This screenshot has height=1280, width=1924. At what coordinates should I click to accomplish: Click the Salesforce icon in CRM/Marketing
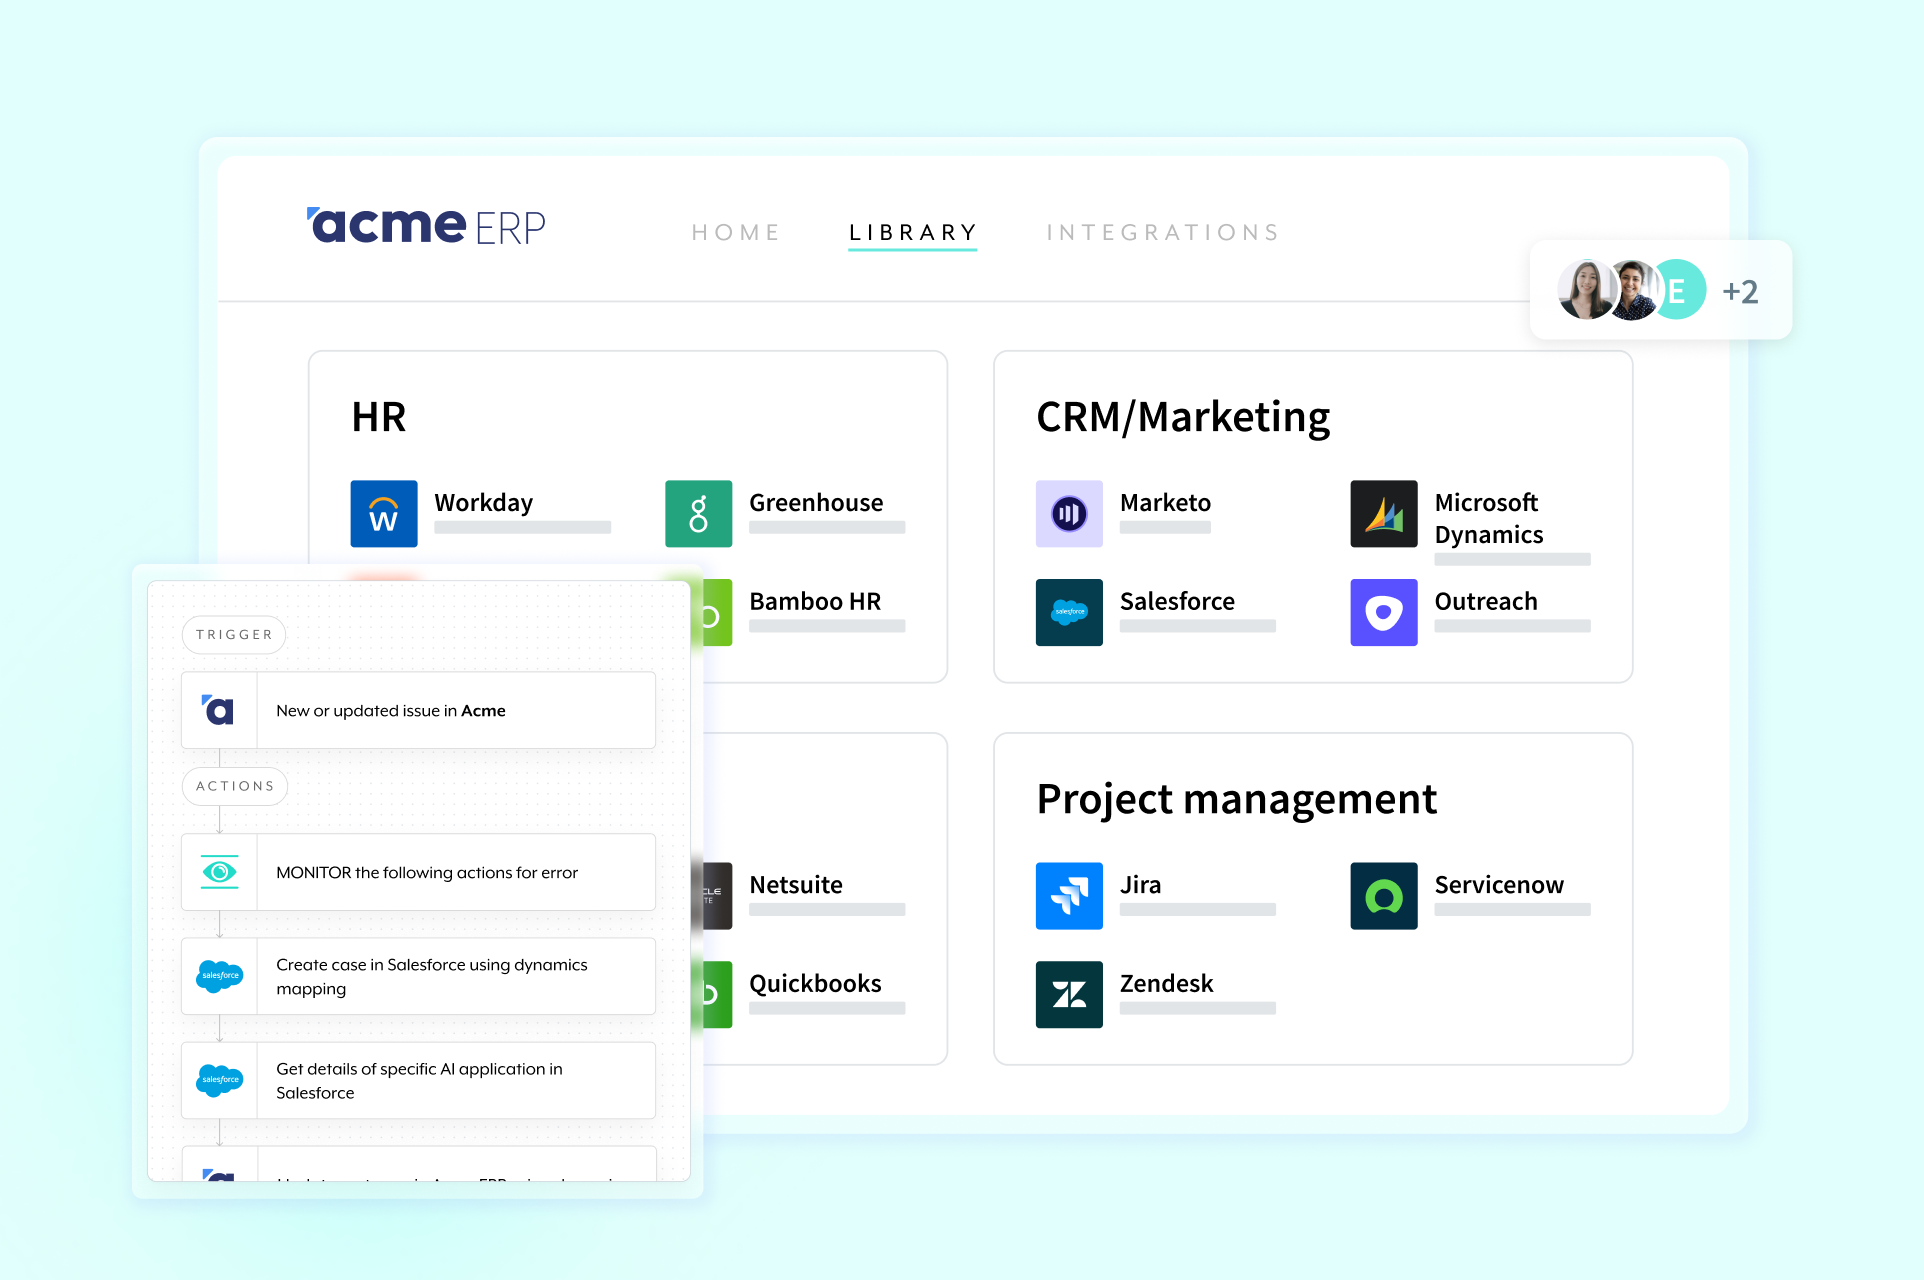click(x=1069, y=612)
